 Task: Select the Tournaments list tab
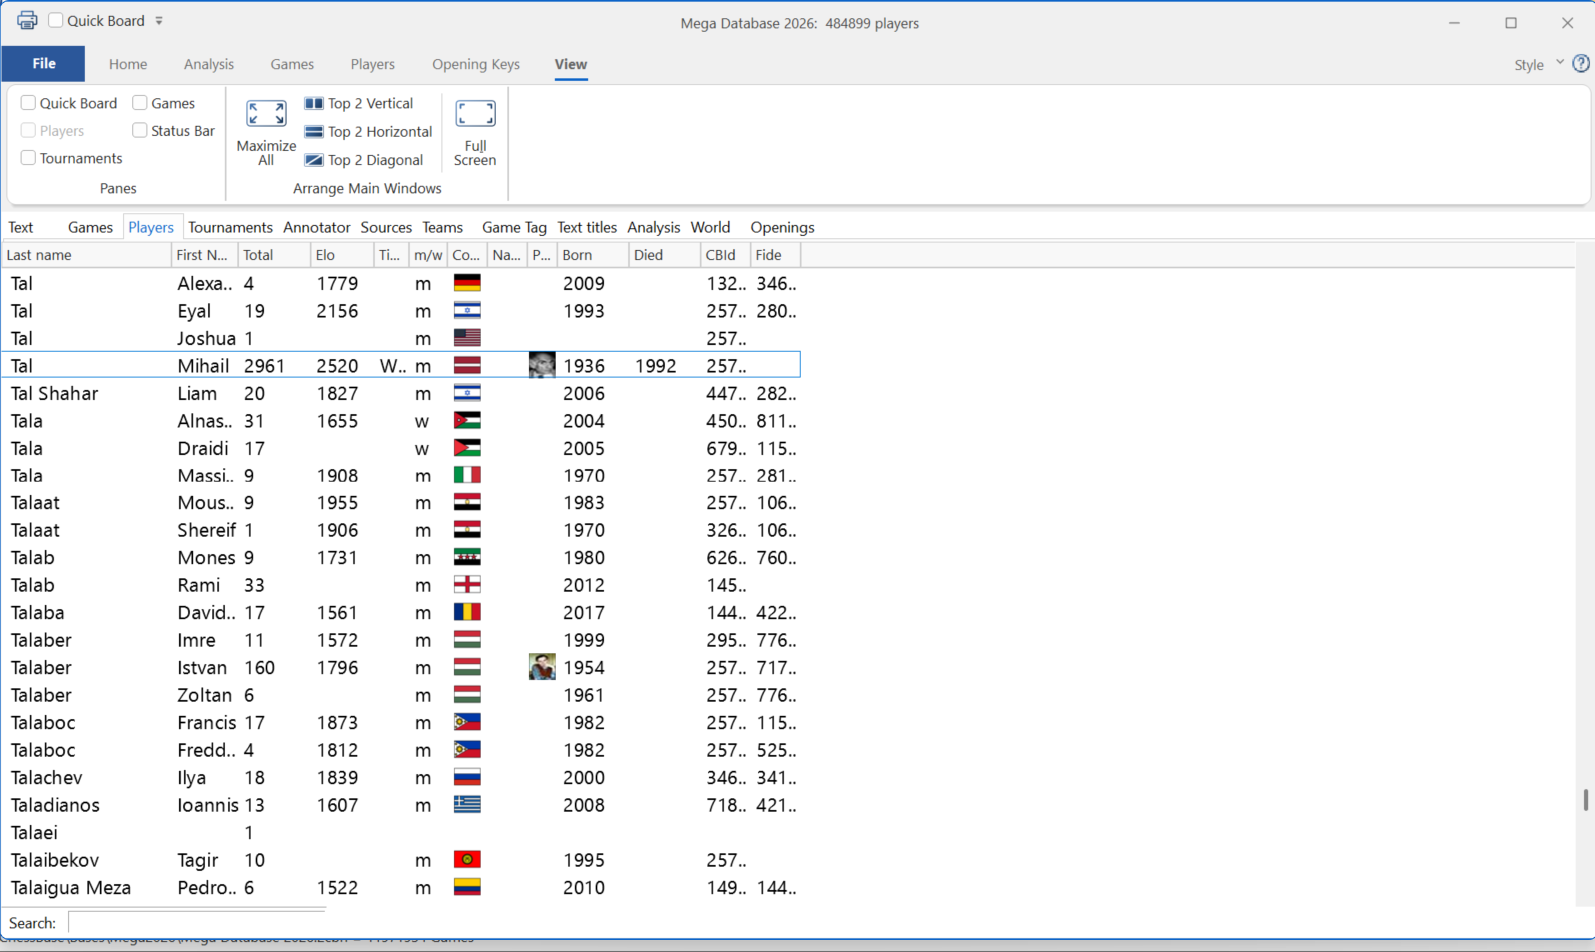[230, 227]
